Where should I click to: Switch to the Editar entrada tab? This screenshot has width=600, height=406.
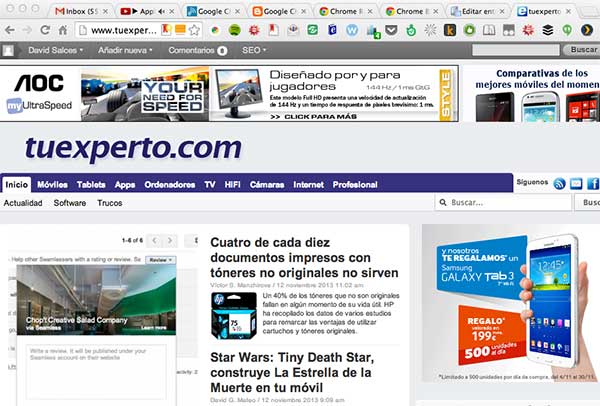[x=478, y=11]
